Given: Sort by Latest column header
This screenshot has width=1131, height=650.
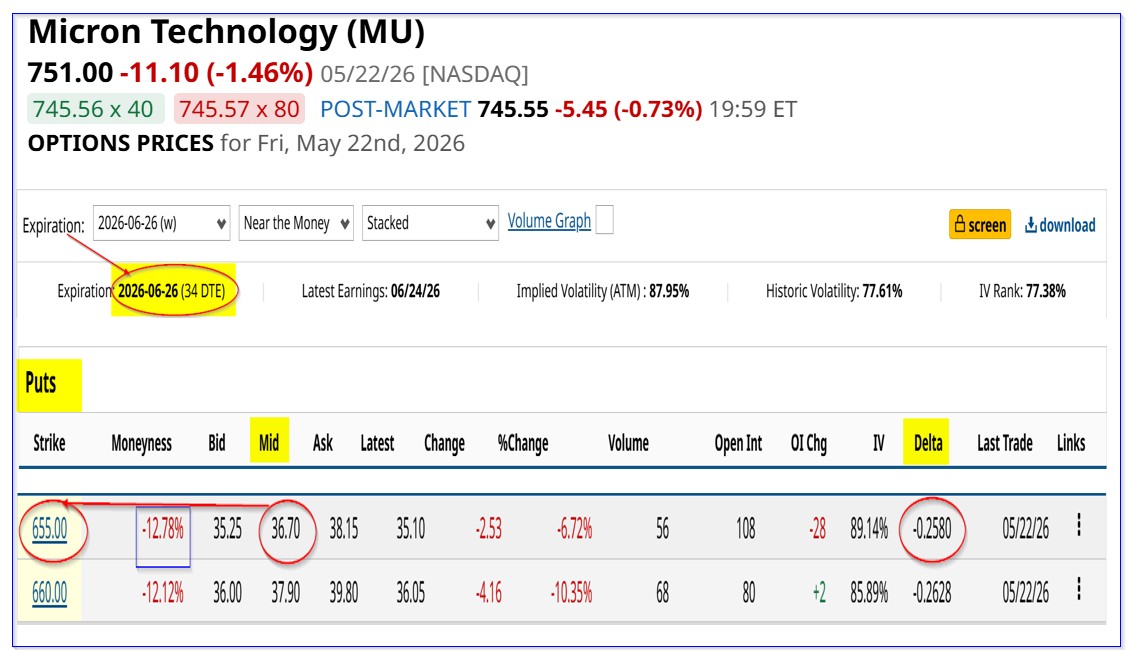Looking at the screenshot, I should coord(377,443).
